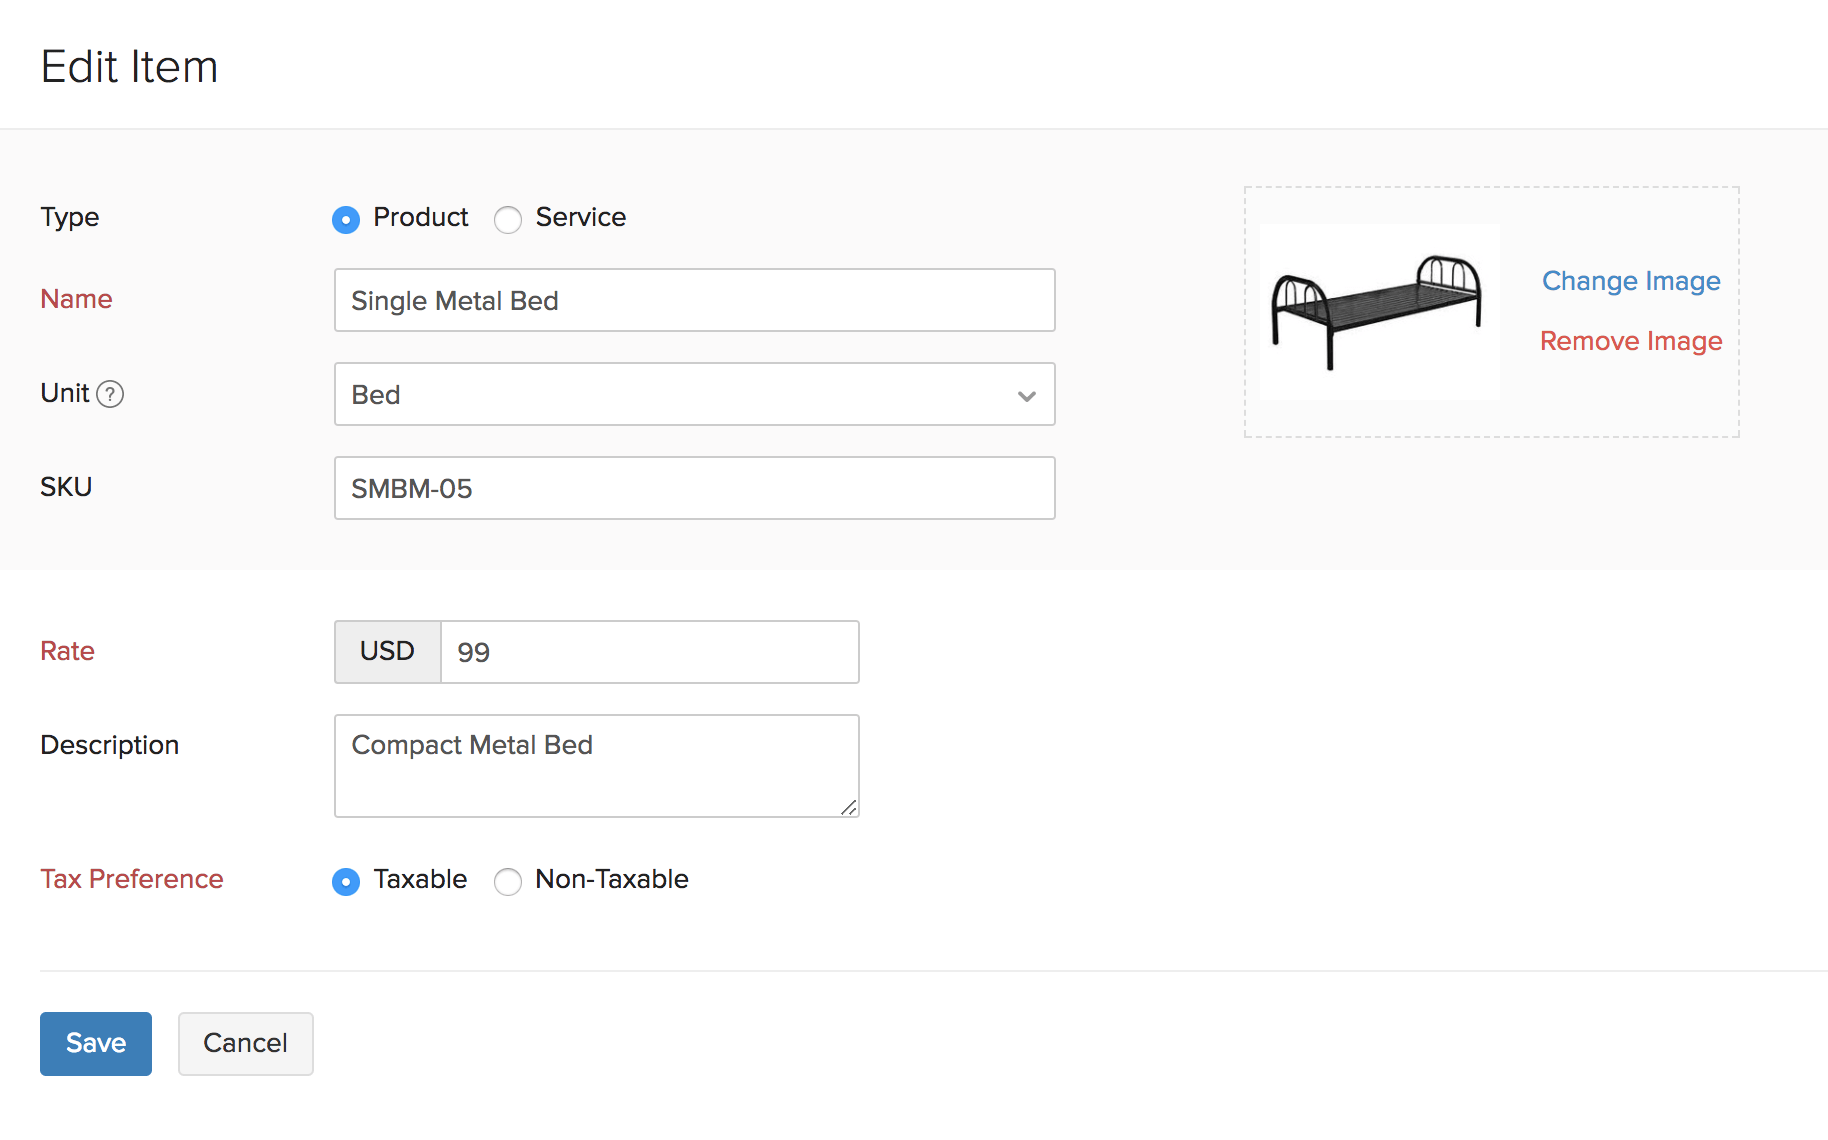Choose the Taxable radio option

click(x=346, y=881)
